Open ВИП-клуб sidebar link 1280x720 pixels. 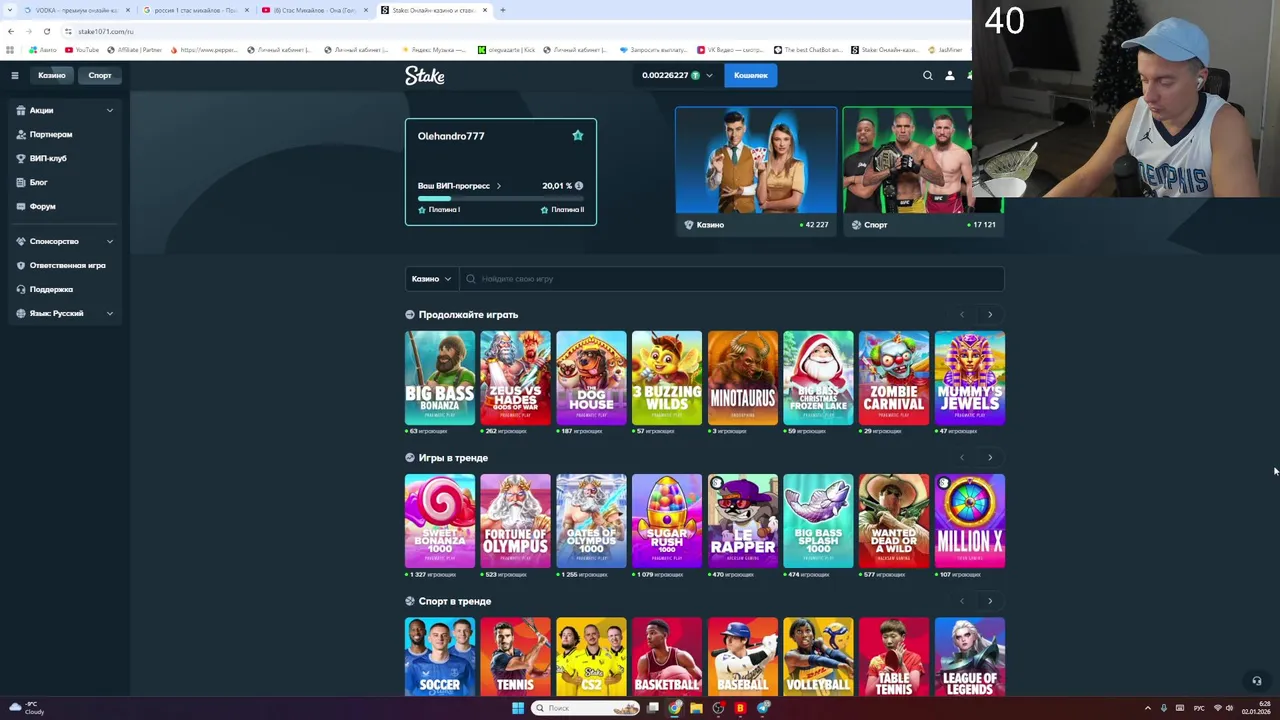point(48,158)
